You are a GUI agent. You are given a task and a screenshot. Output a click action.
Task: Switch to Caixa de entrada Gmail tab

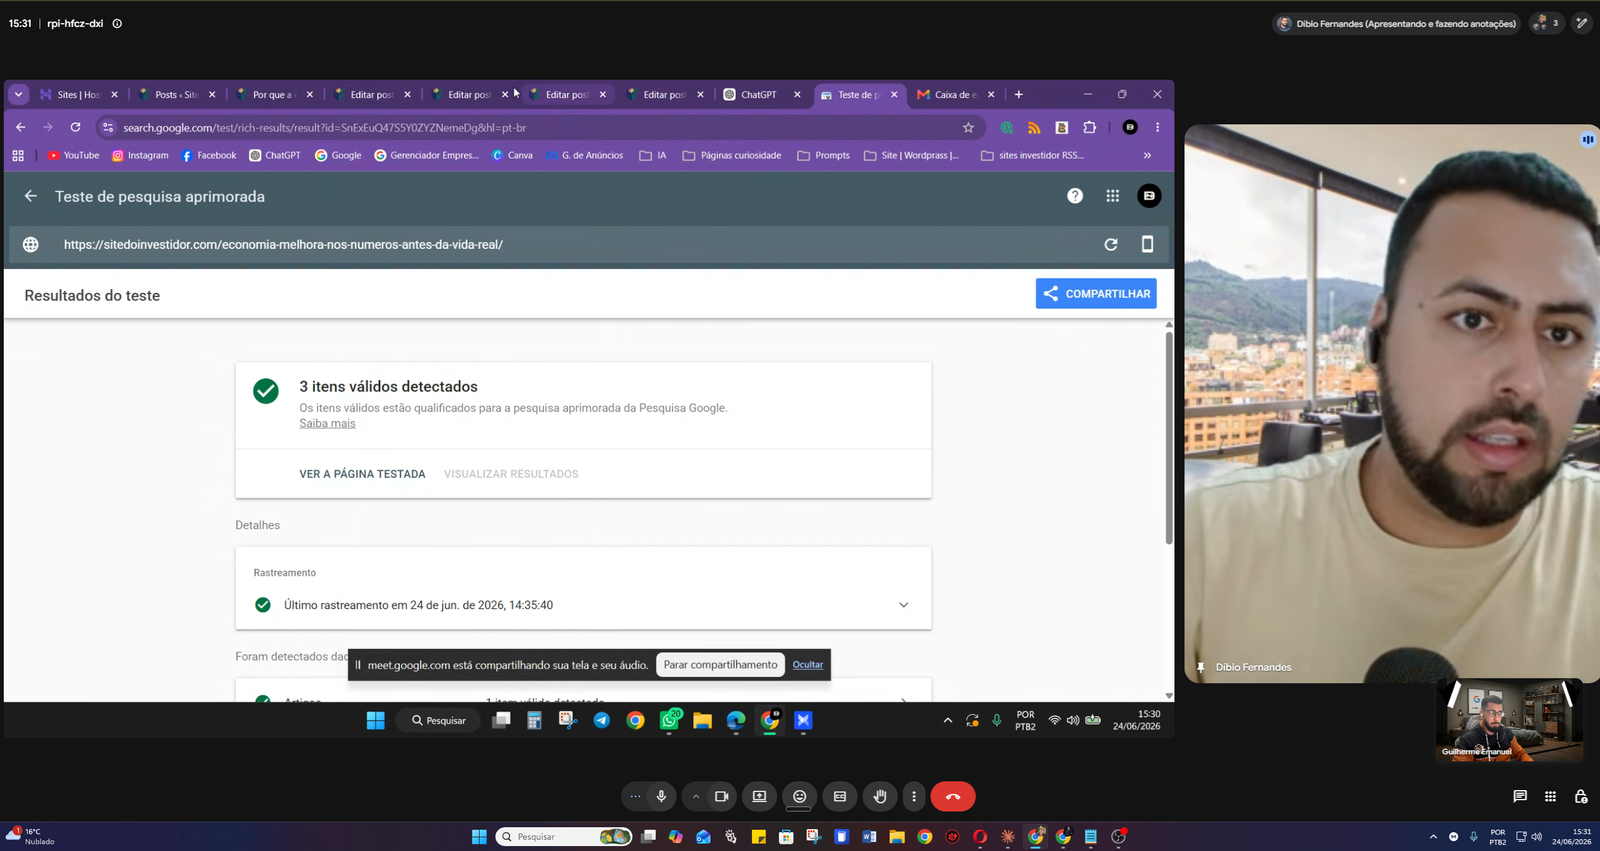[x=955, y=95]
